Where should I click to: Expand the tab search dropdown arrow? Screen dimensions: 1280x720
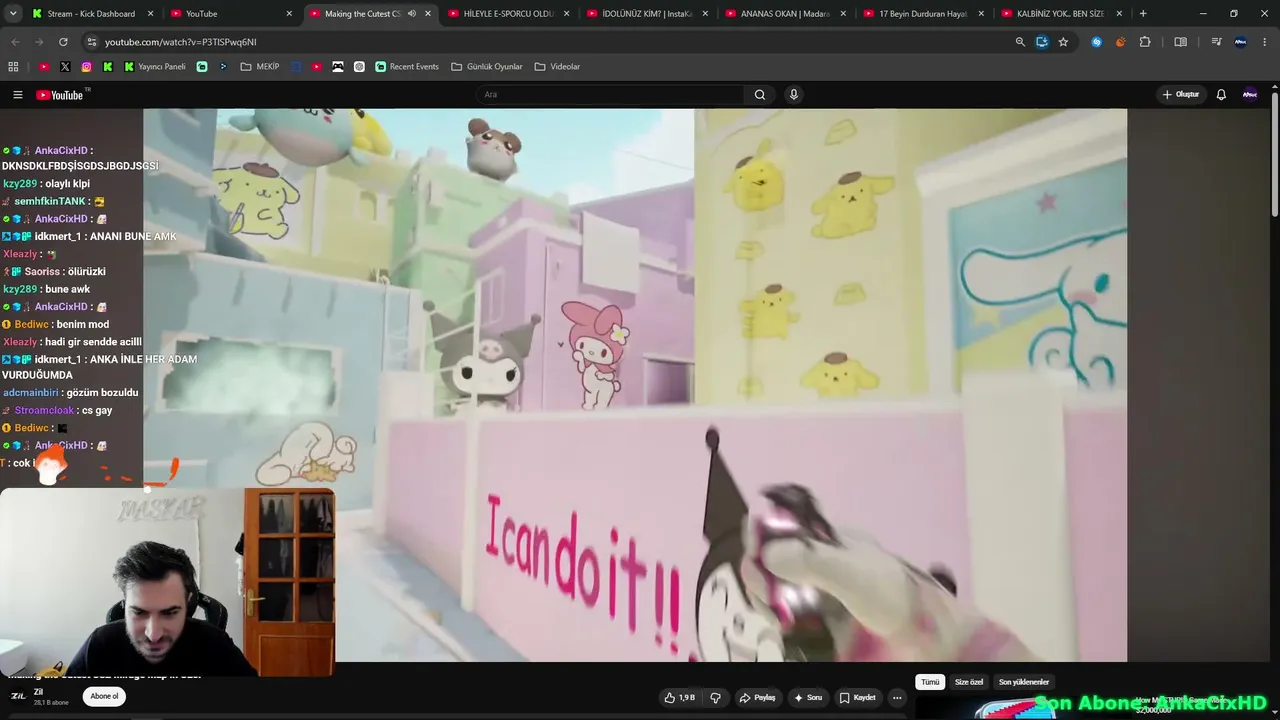[x=12, y=14]
